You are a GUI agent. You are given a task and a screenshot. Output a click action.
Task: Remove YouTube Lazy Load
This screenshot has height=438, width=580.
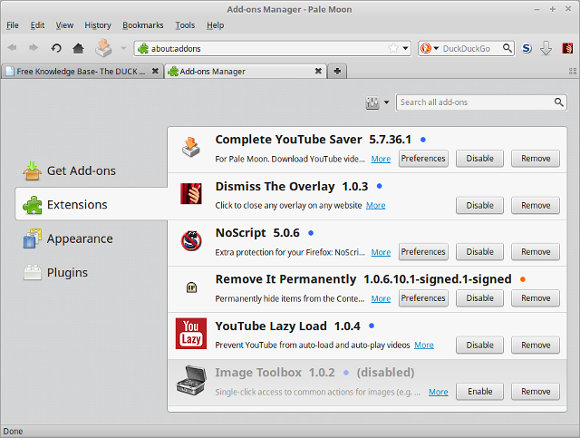point(536,345)
